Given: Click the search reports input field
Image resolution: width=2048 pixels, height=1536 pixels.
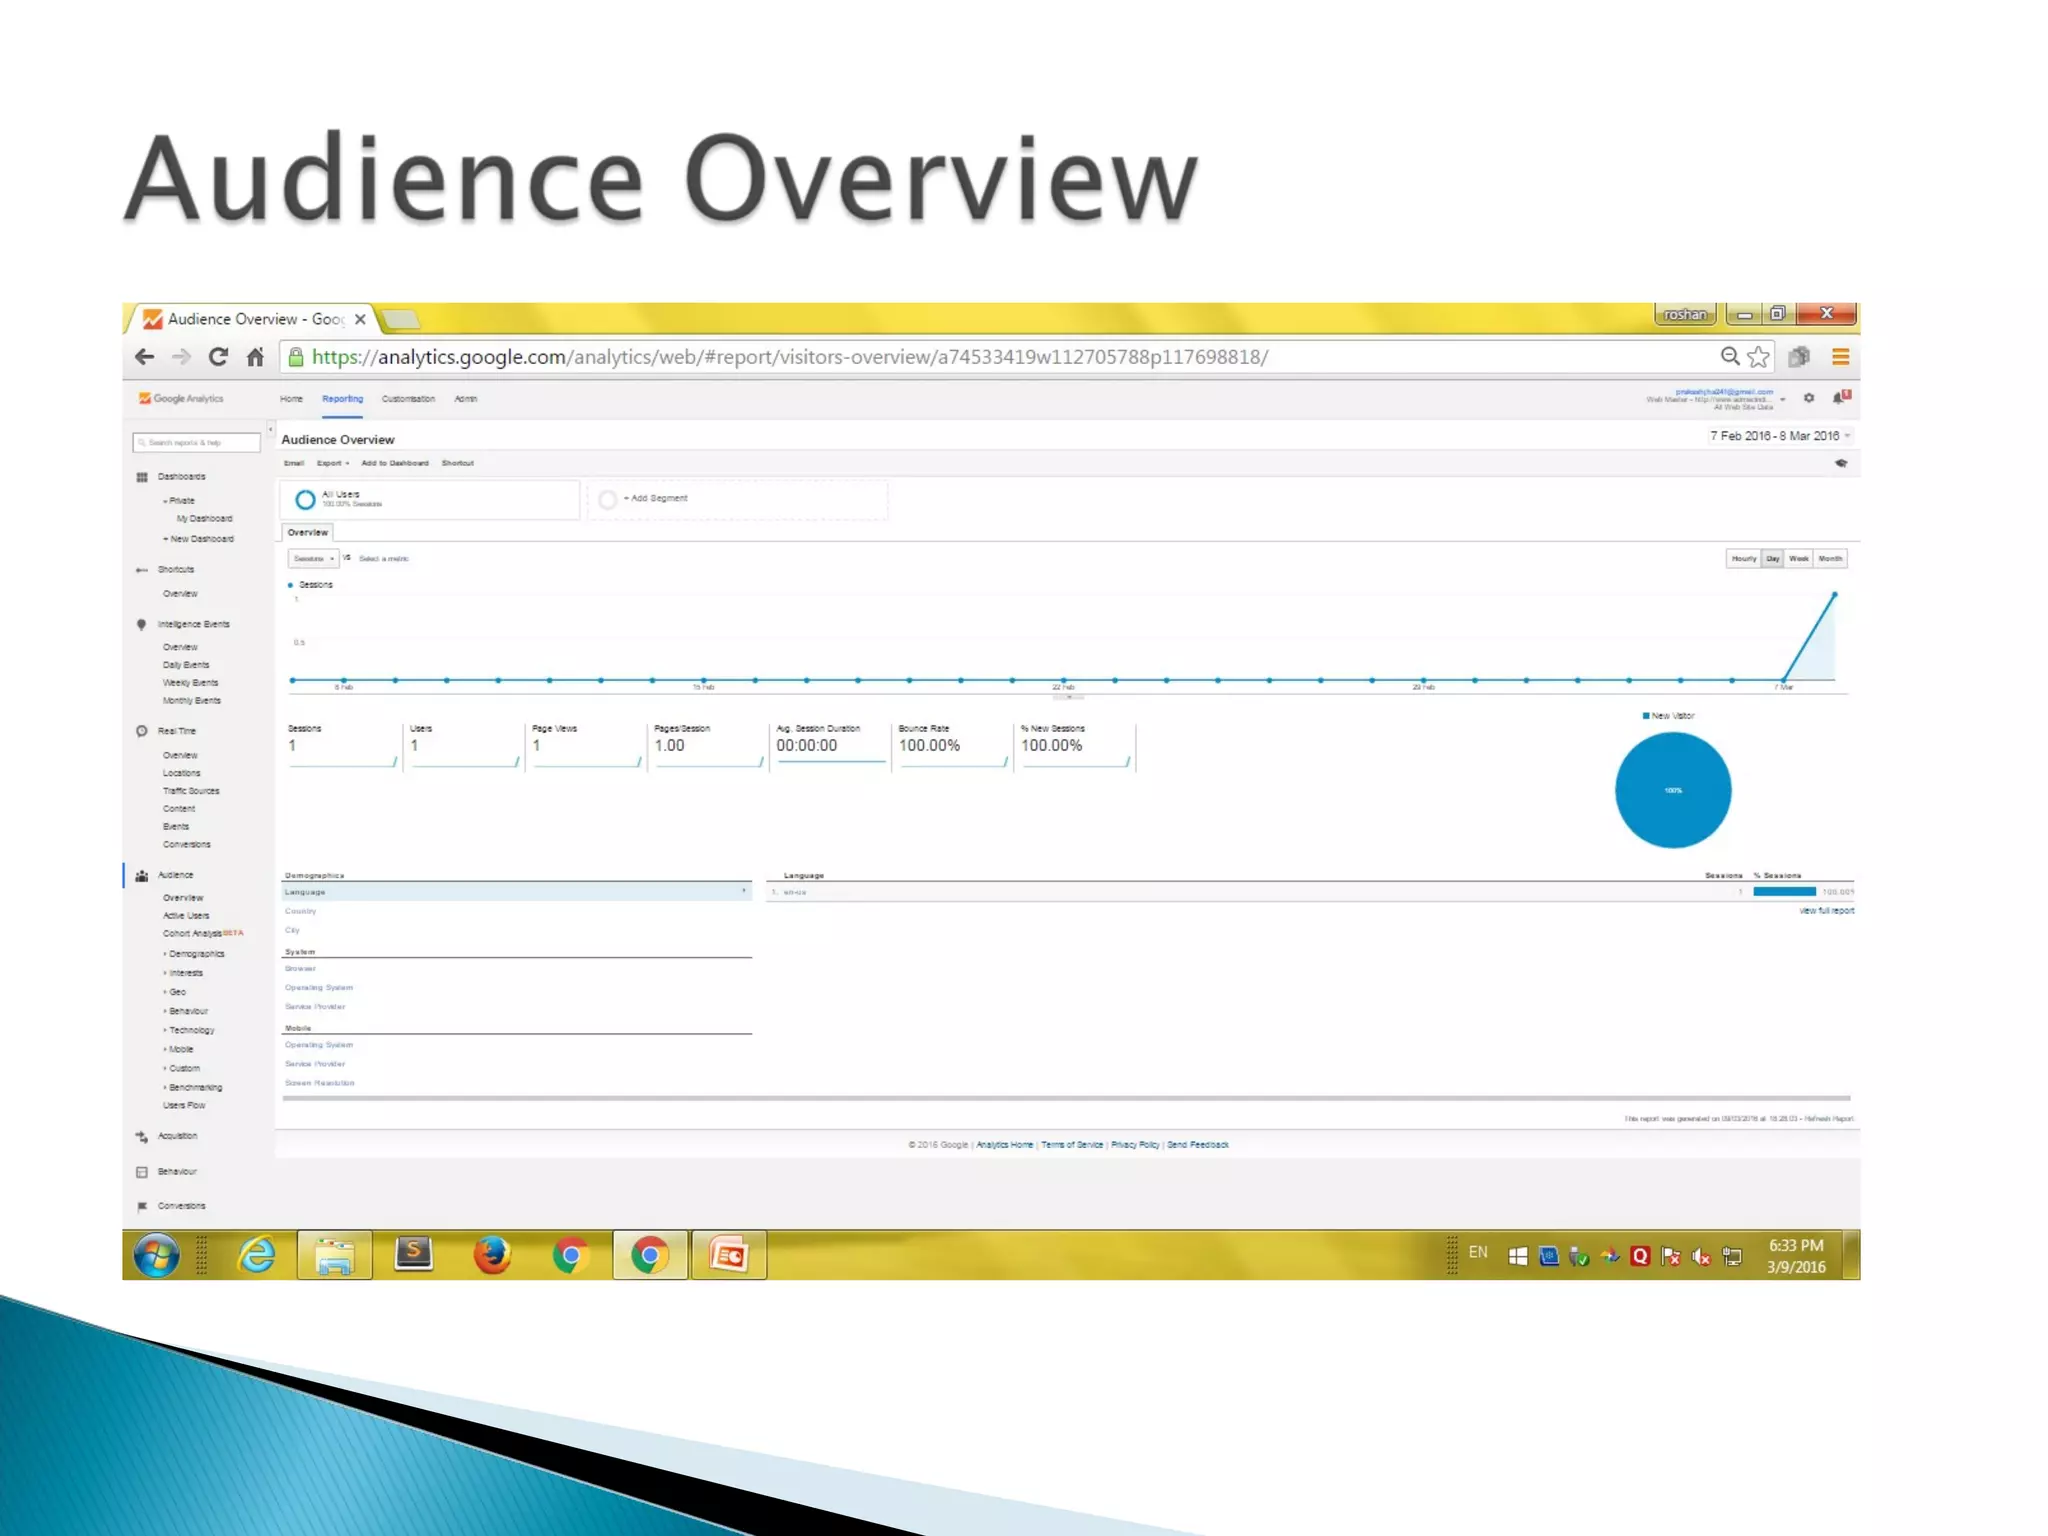Looking at the screenshot, I should tap(197, 442).
